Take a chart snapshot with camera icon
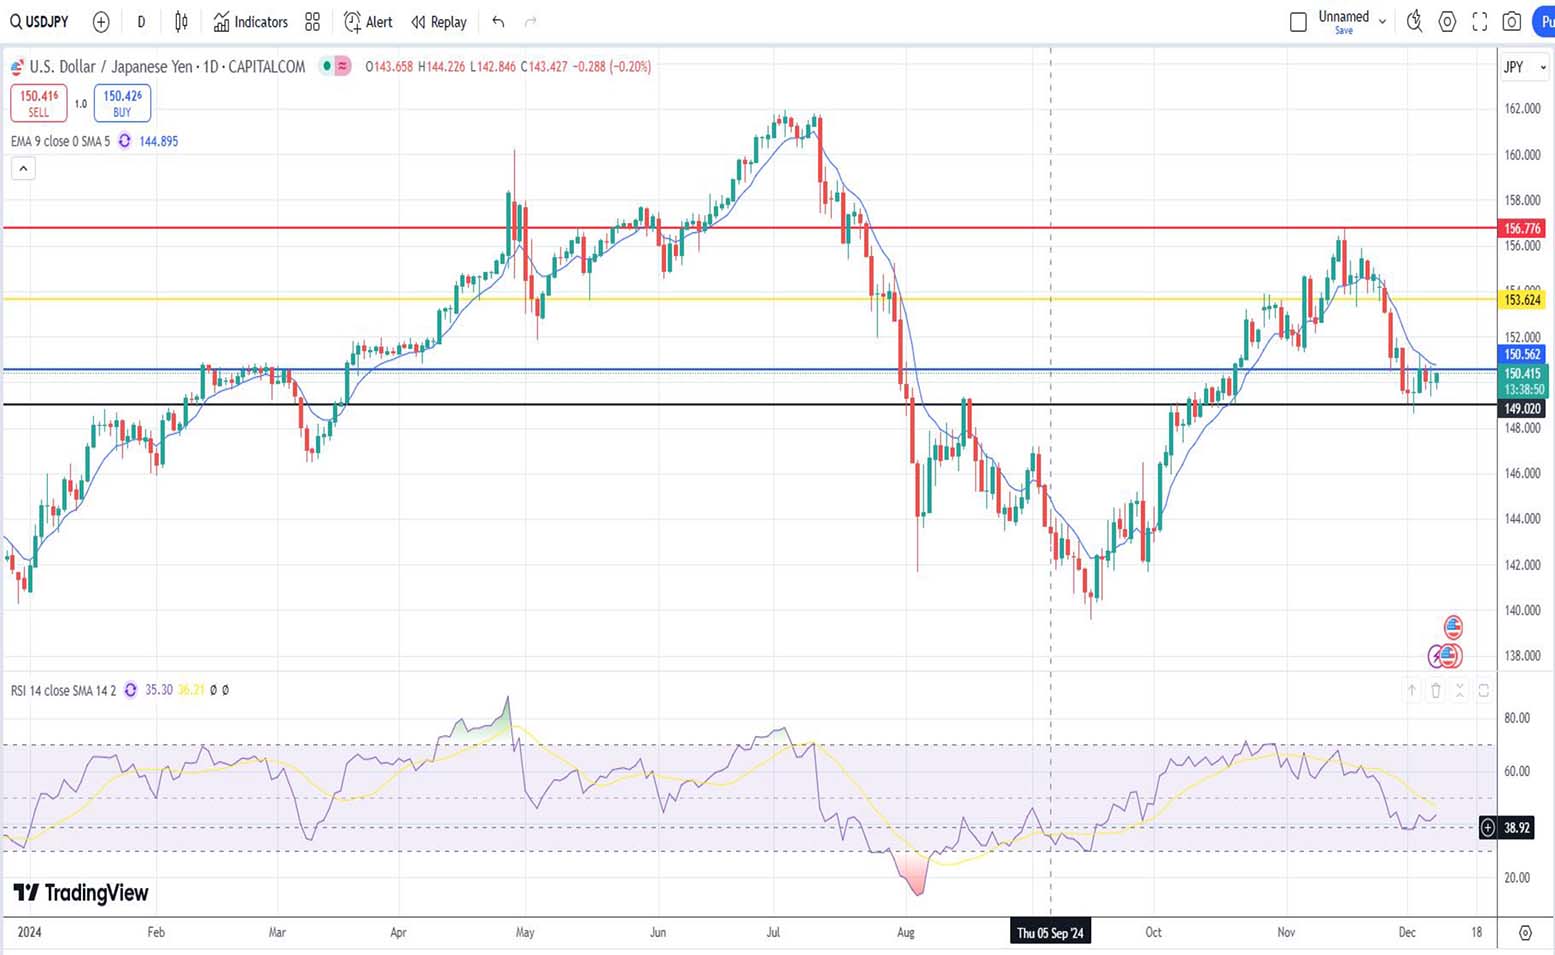Viewport: 1555px width, 955px height. click(1512, 22)
